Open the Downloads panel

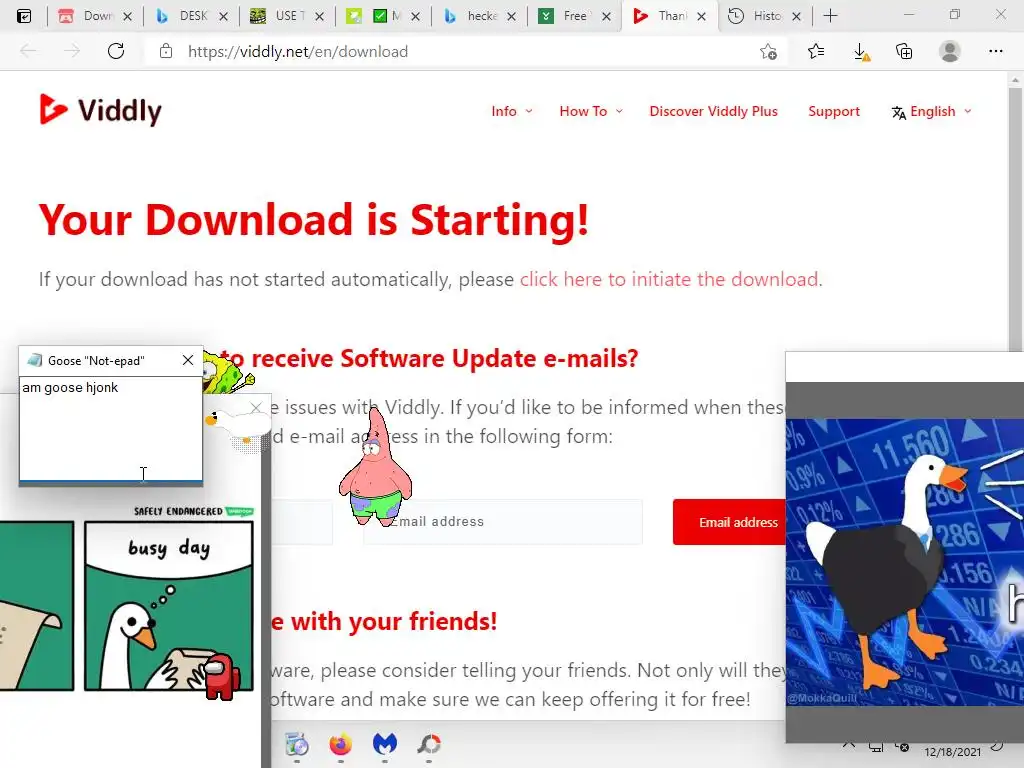click(861, 52)
